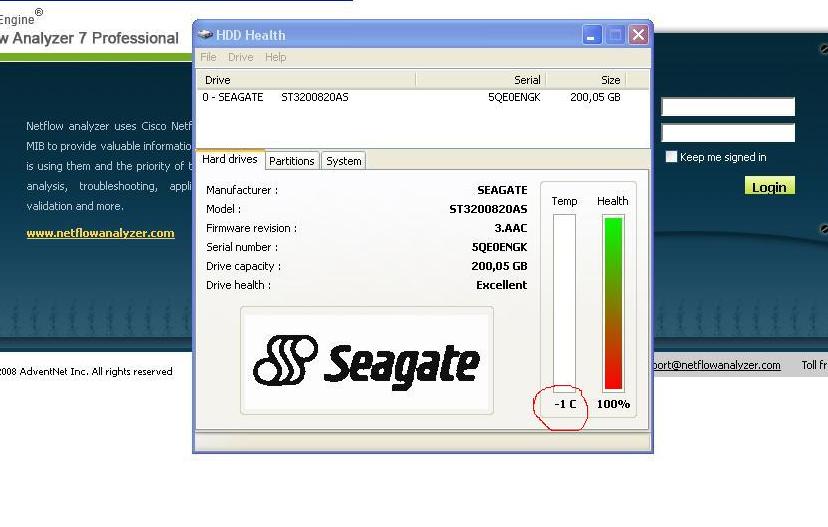Screen dimensions: 828x527
Task: Click the 200,05 GB size in drive list
Action: pos(595,97)
